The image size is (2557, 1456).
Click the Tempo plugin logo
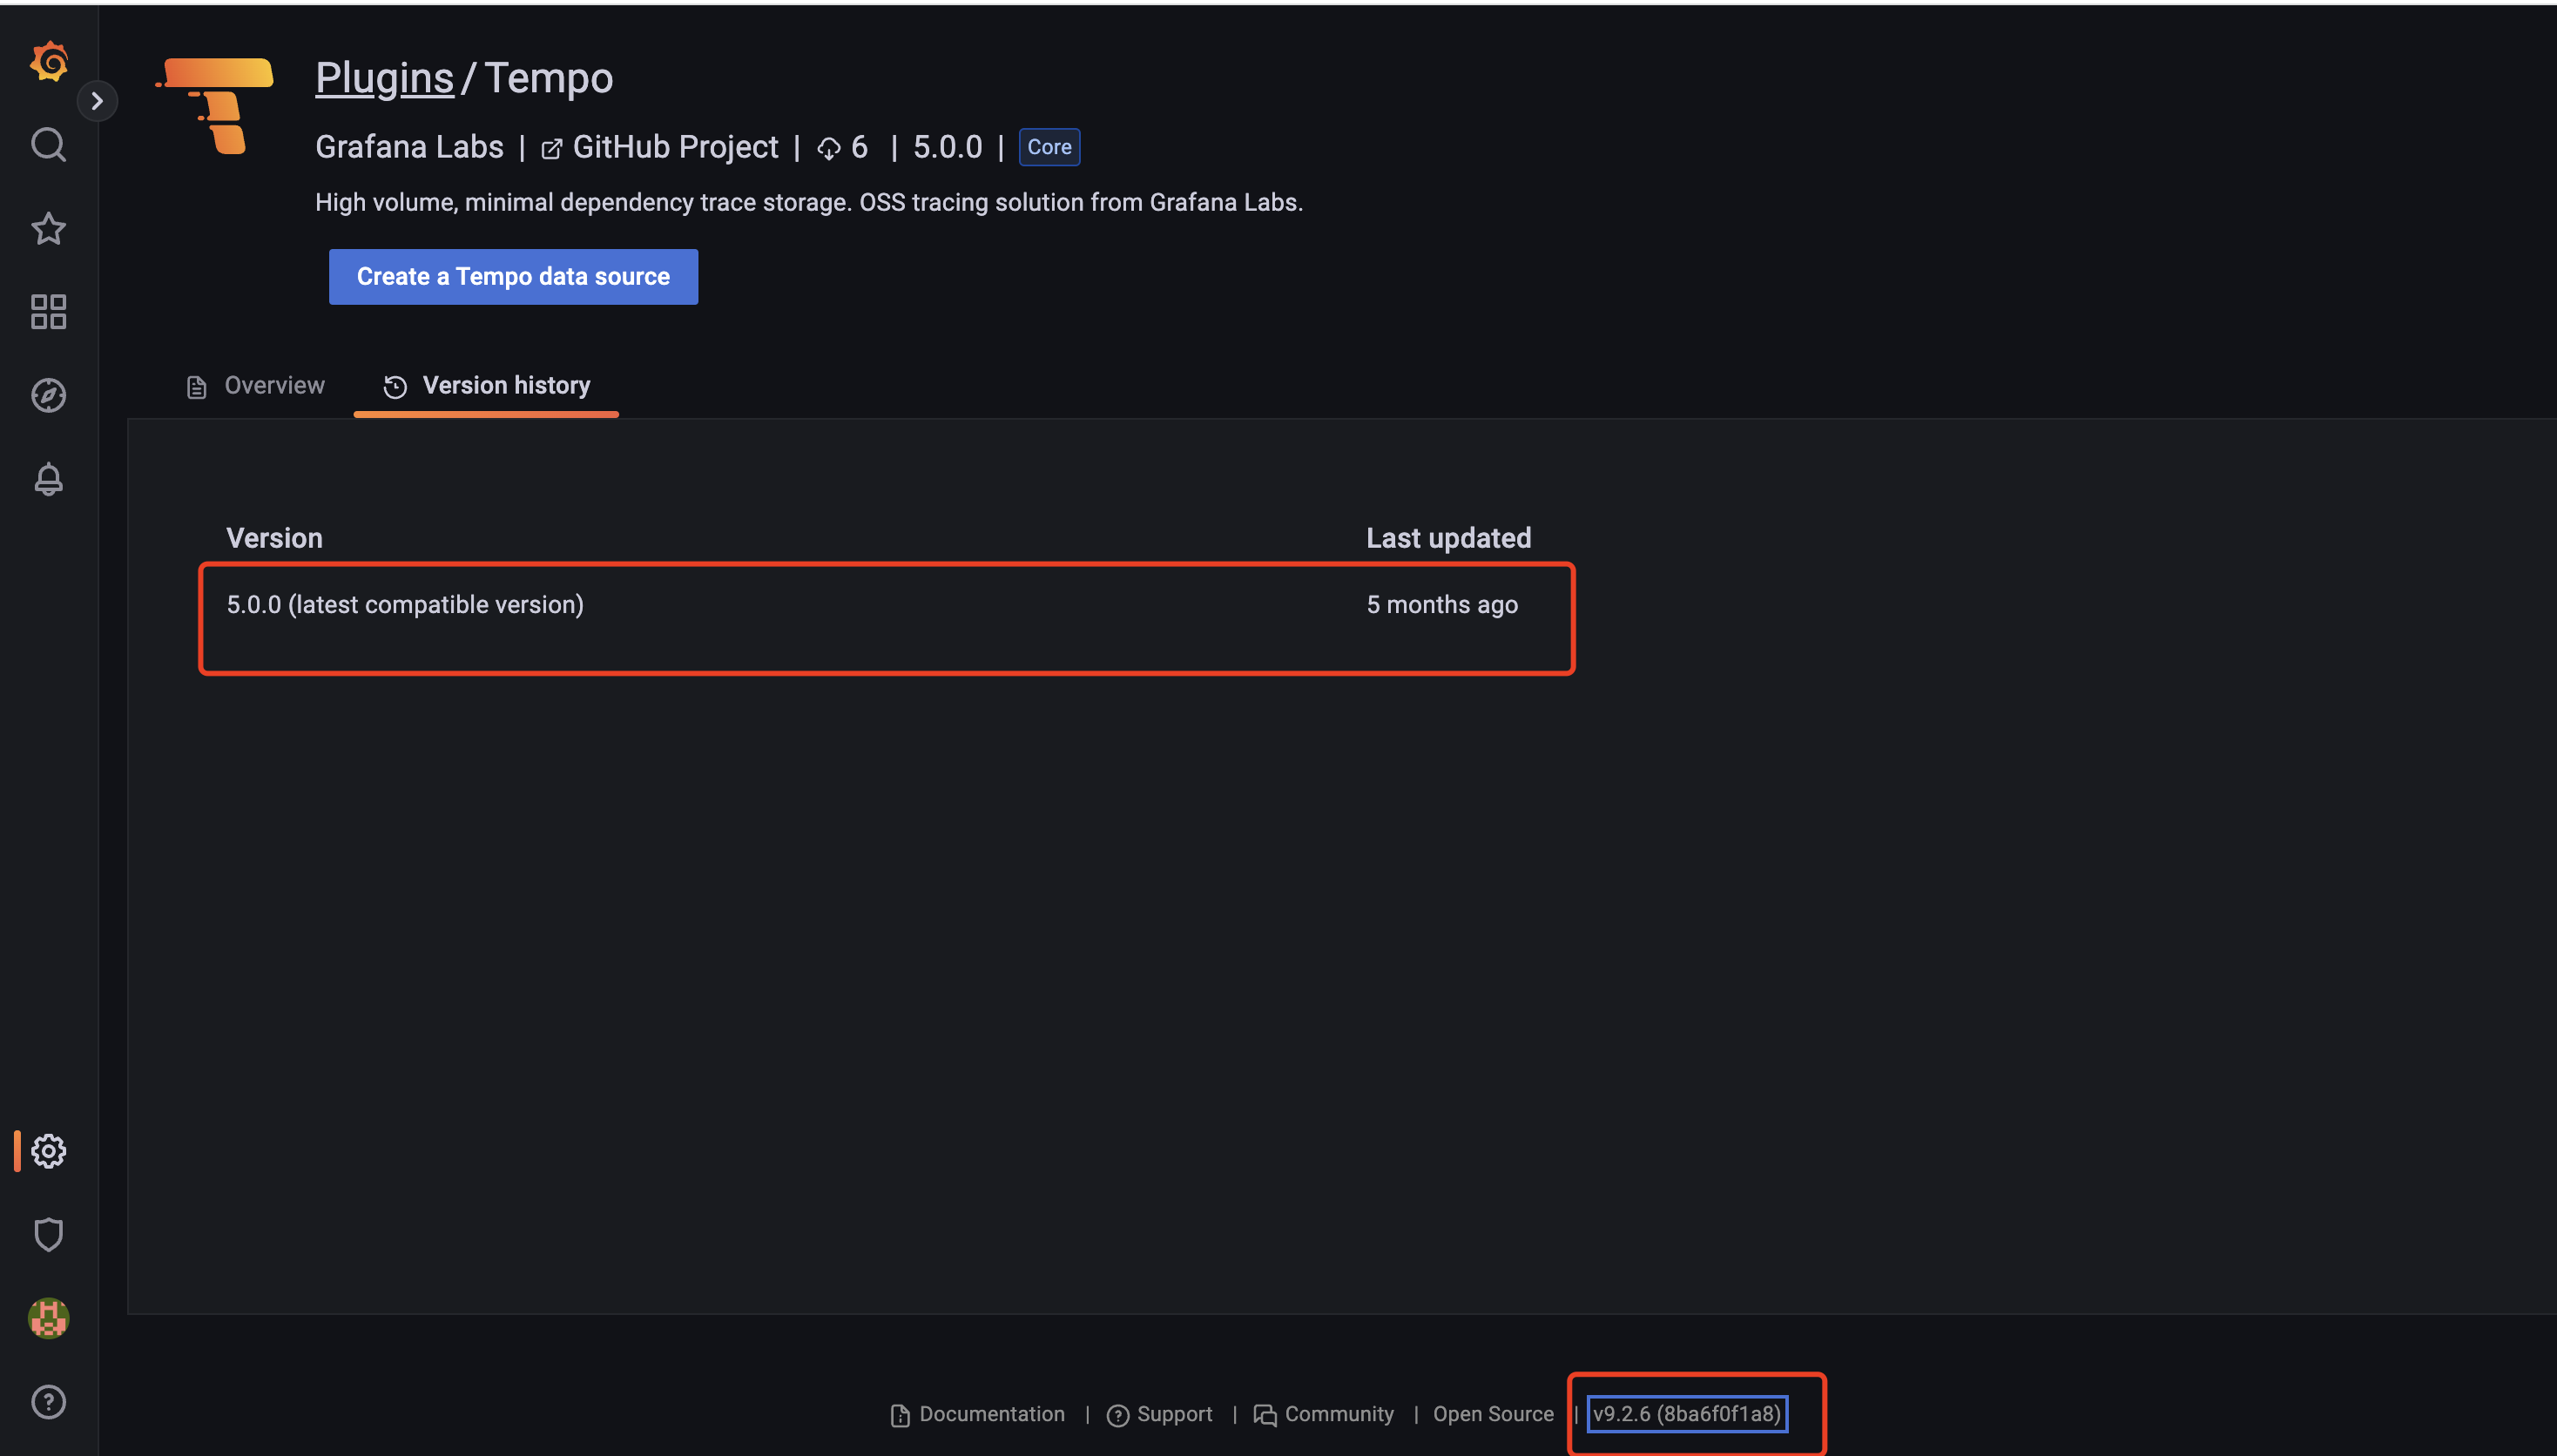coord(214,107)
